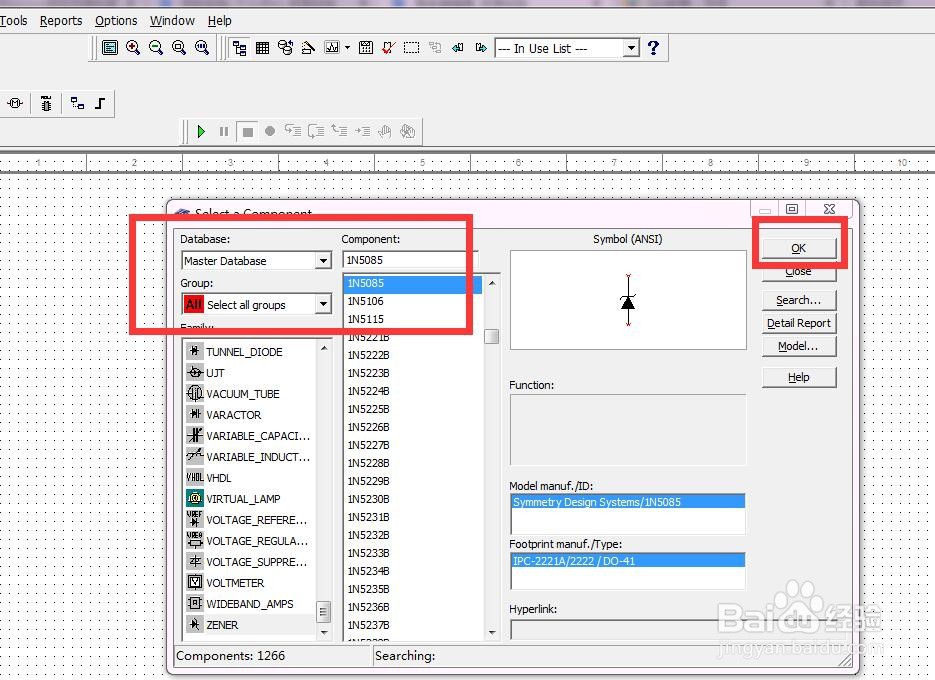
Task: Launch the component wizard icon
Action: pos(308,48)
